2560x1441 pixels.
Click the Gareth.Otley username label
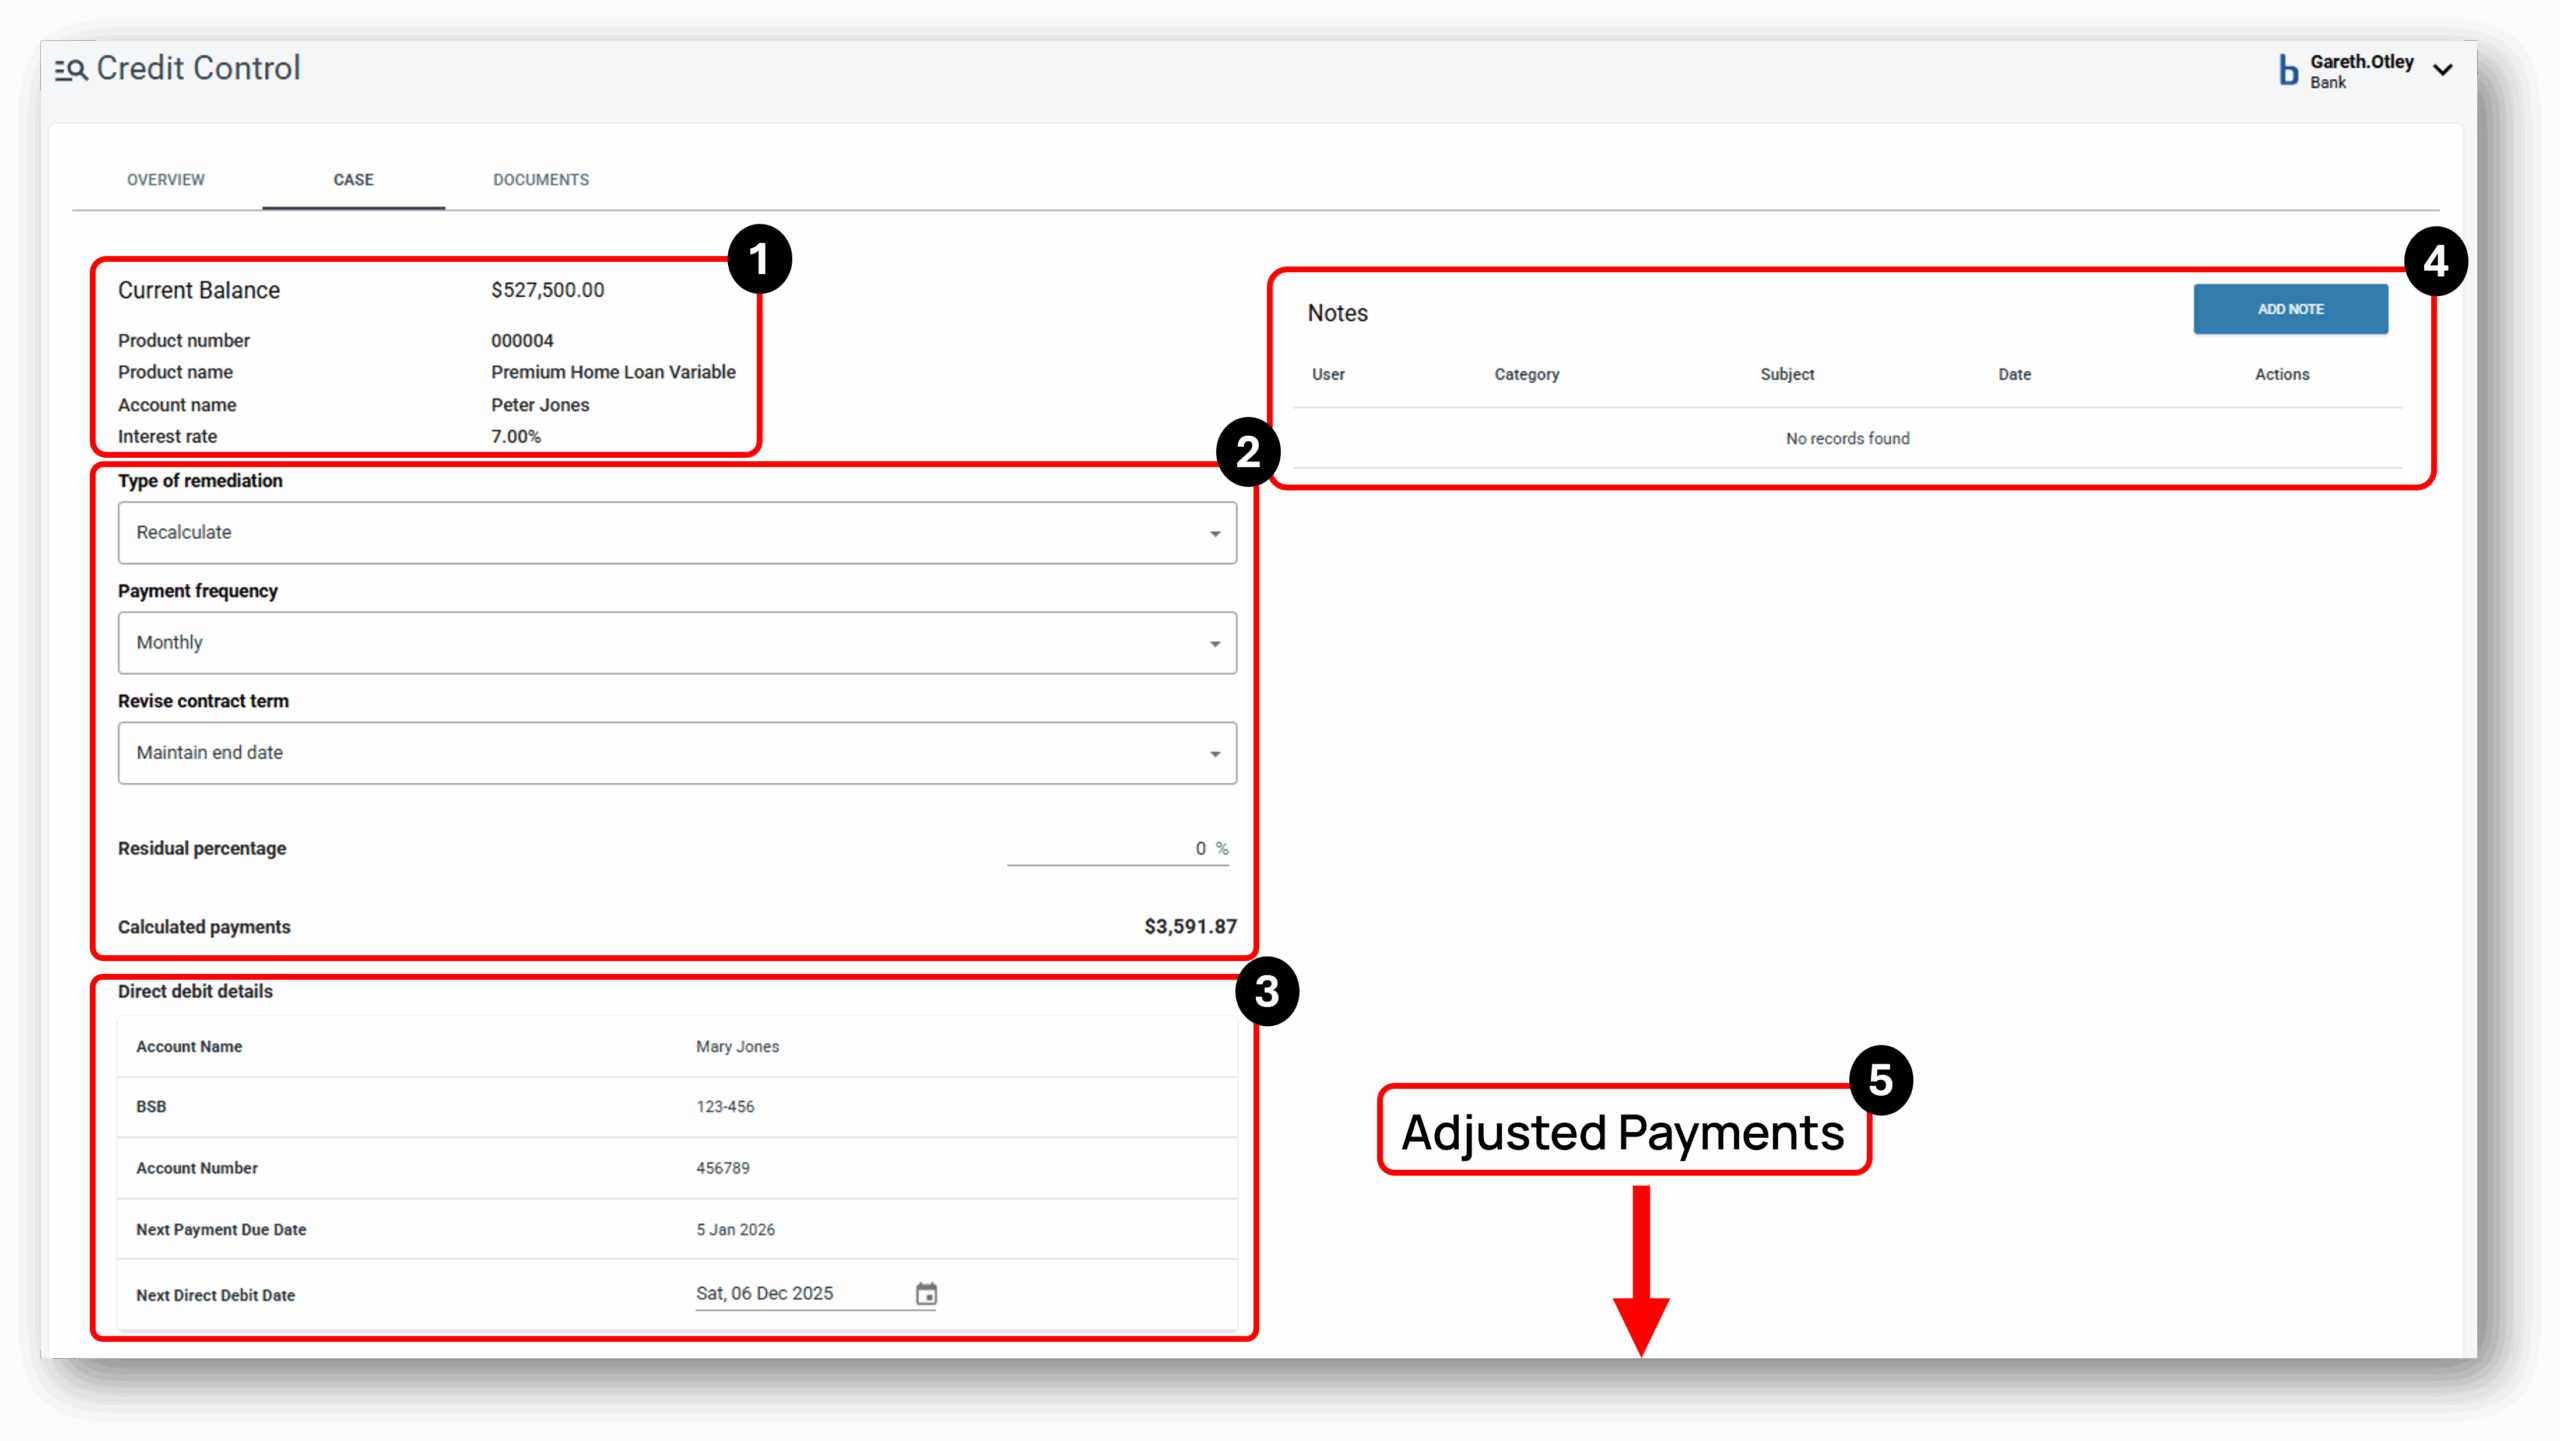tap(2361, 62)
